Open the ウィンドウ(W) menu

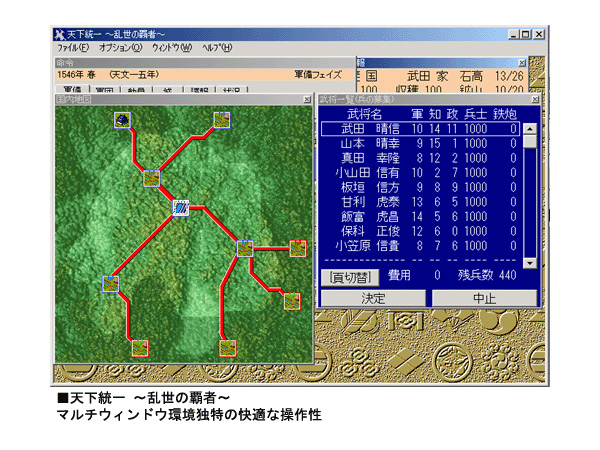(172, 48)
